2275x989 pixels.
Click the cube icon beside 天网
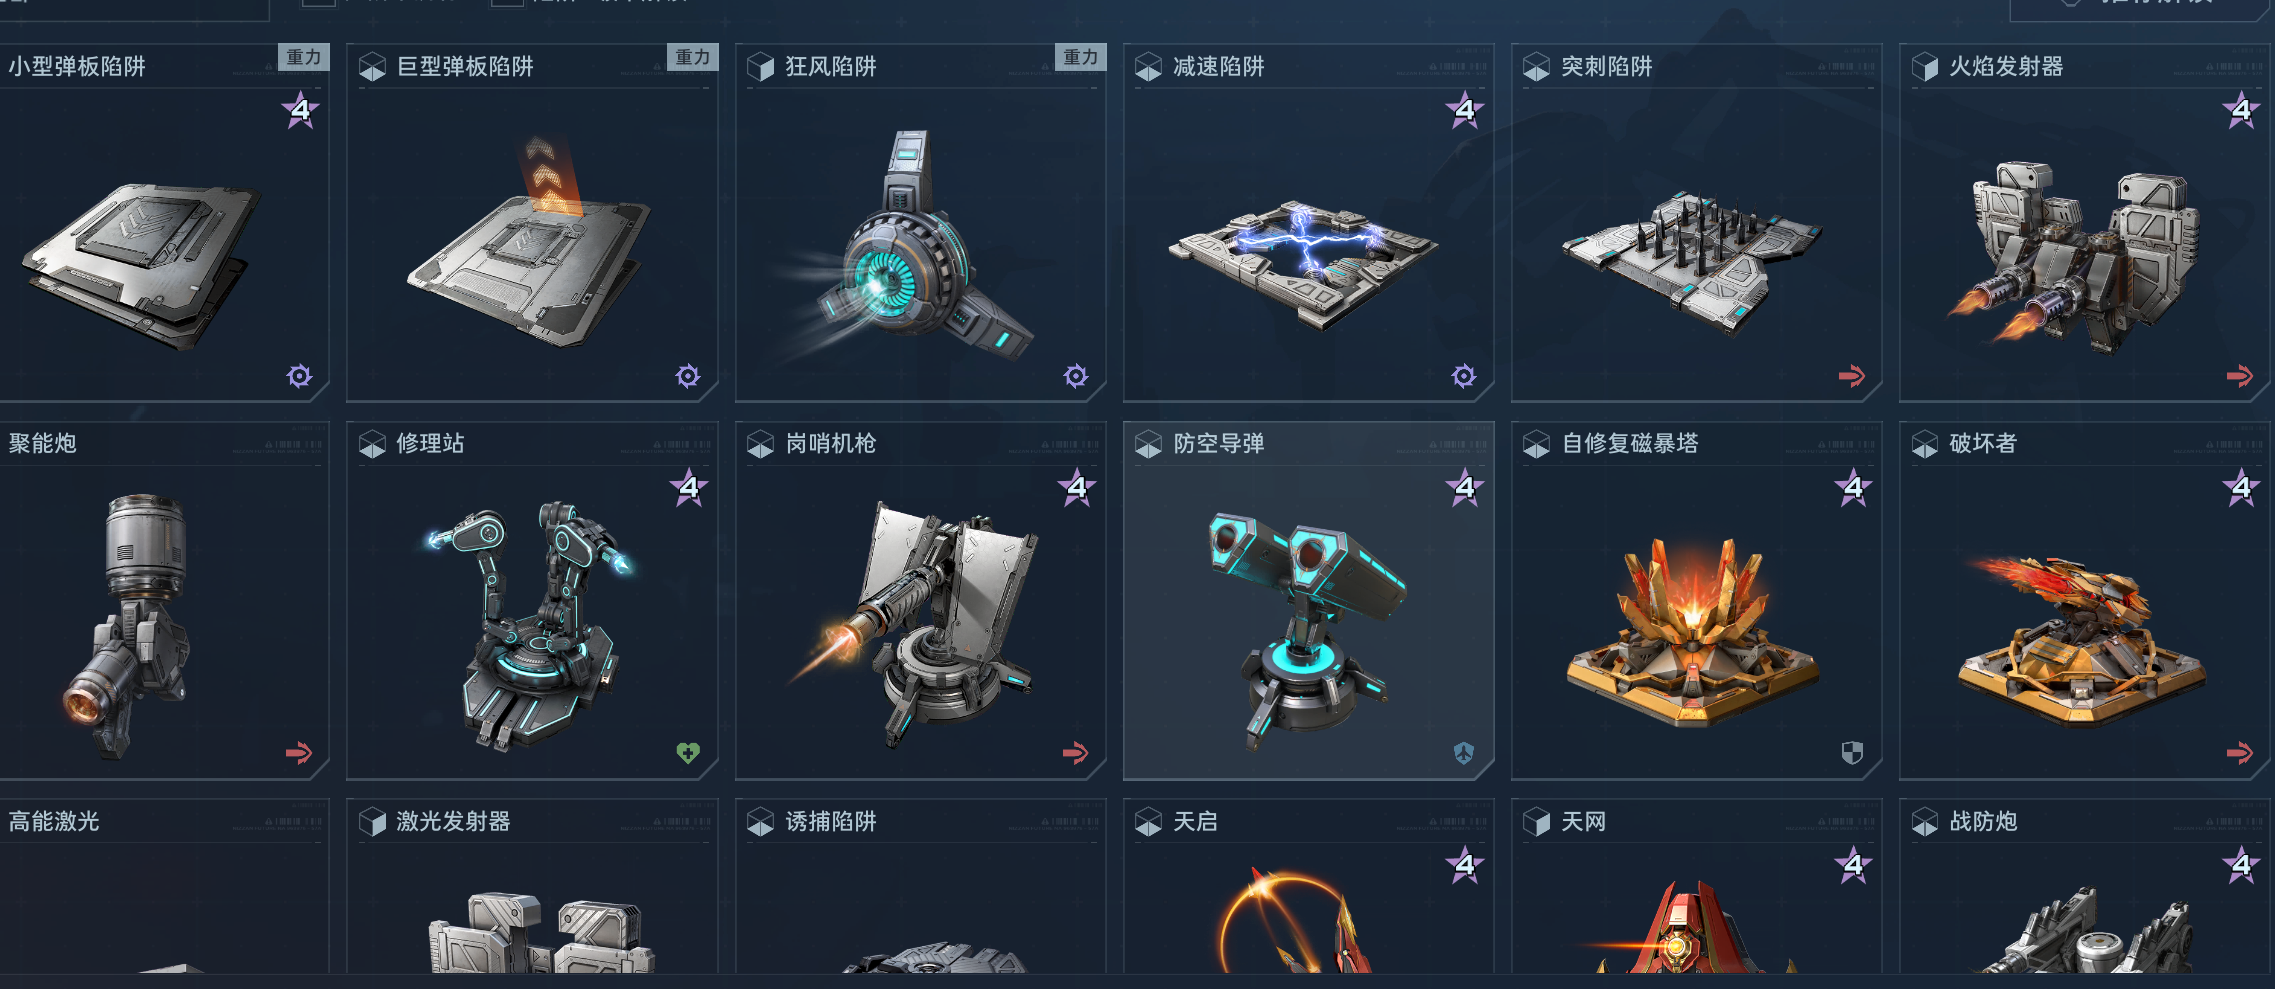1536,822
